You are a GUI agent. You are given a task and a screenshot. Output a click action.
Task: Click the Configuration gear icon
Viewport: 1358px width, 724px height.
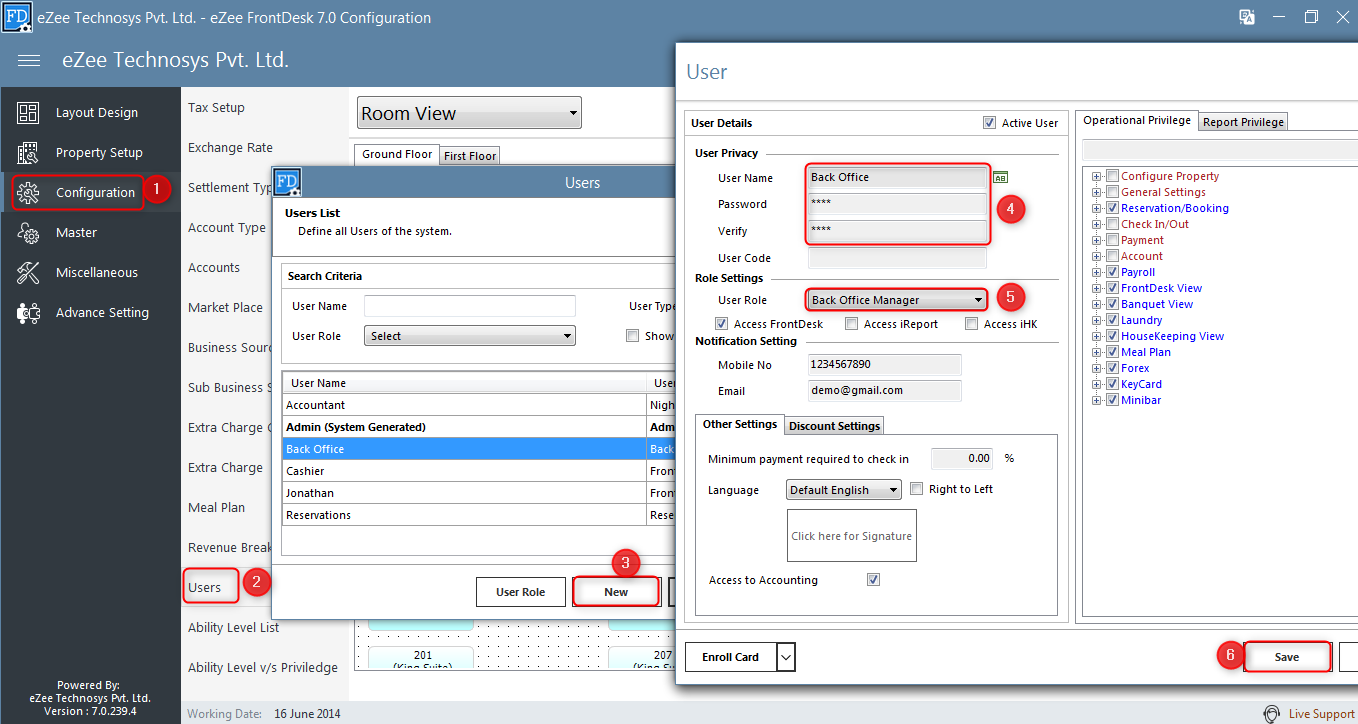(x=28, y=193)
